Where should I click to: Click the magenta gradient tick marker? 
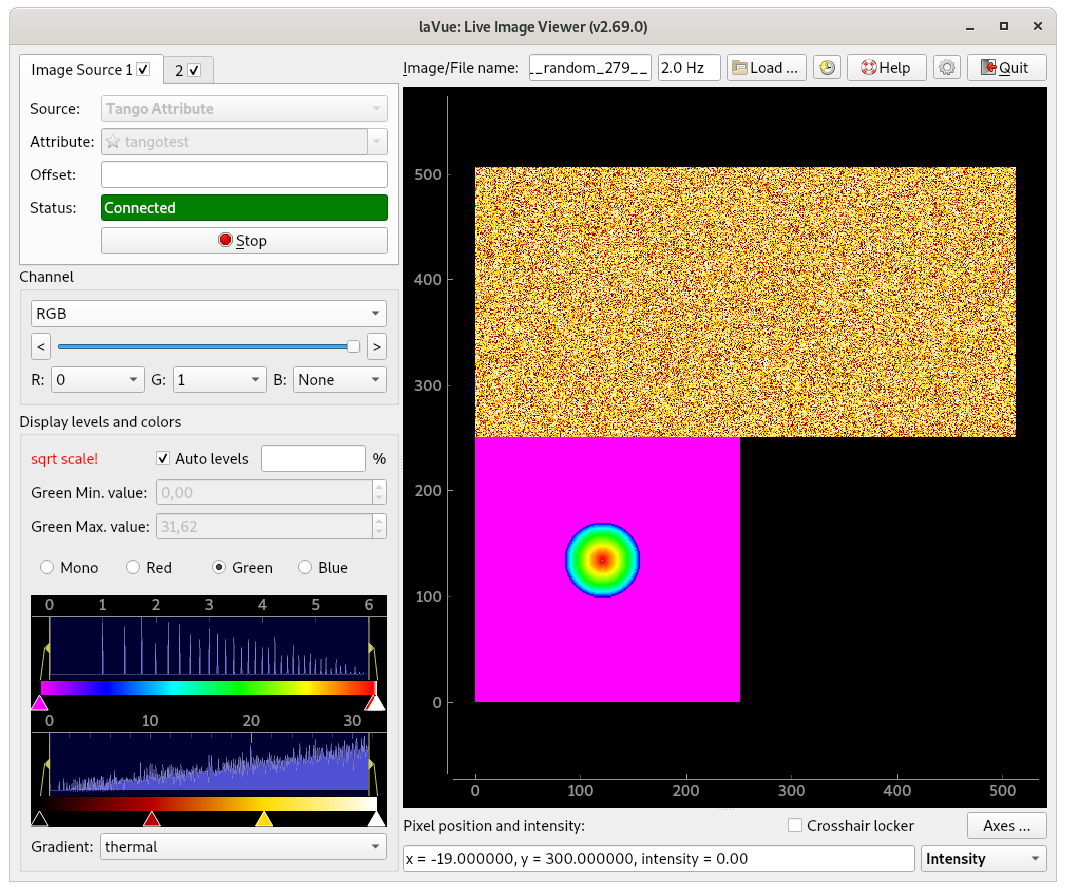click(39, 703)
